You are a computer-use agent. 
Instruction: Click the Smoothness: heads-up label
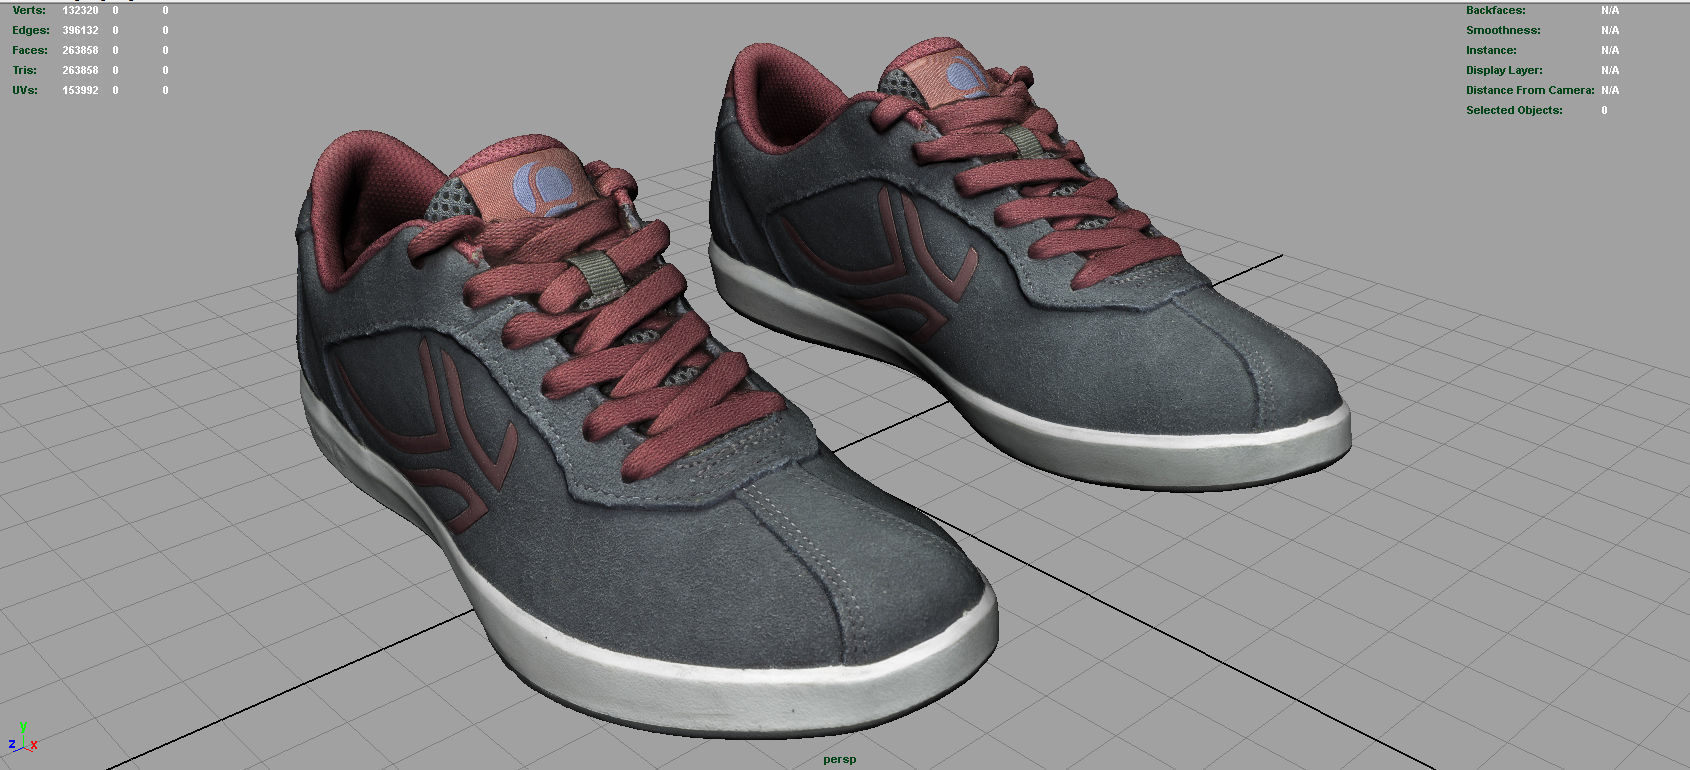click(x=1503, y=30)
